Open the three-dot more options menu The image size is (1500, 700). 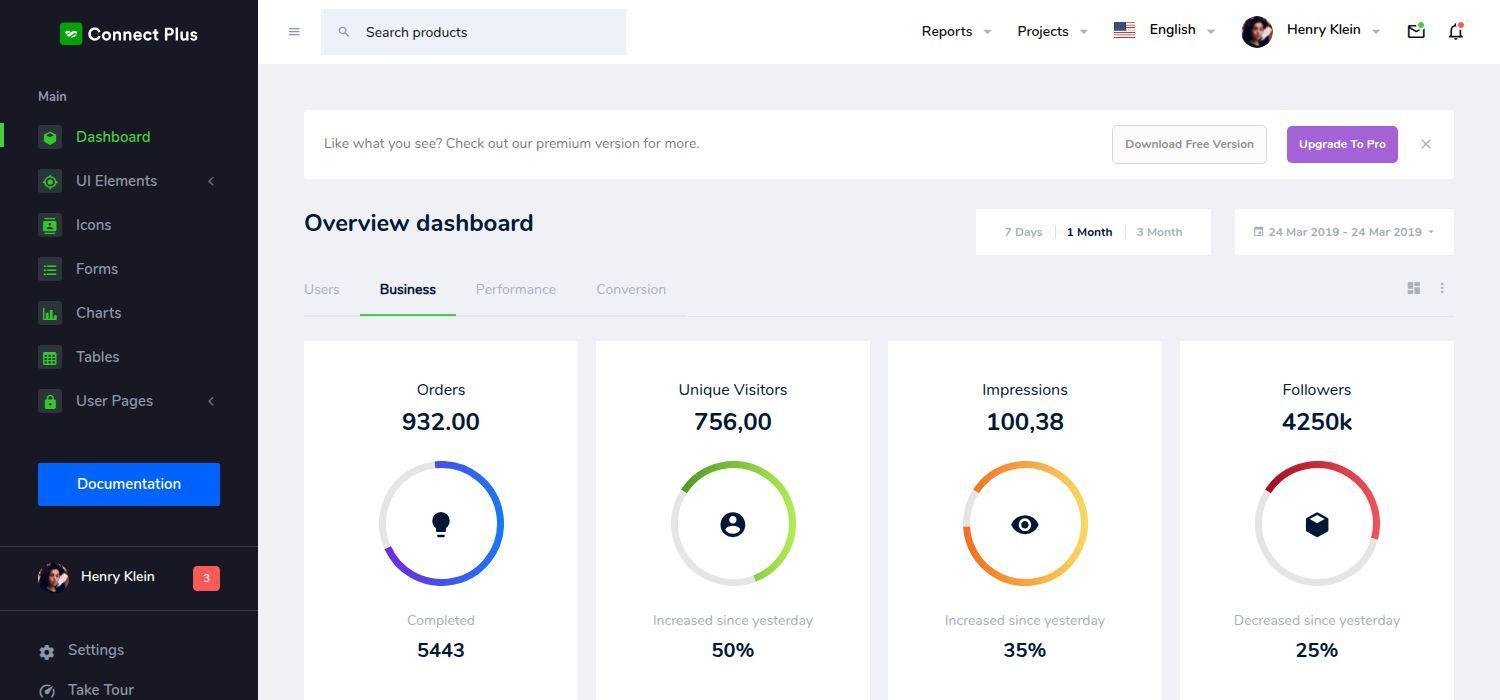tap(1442, 288)
